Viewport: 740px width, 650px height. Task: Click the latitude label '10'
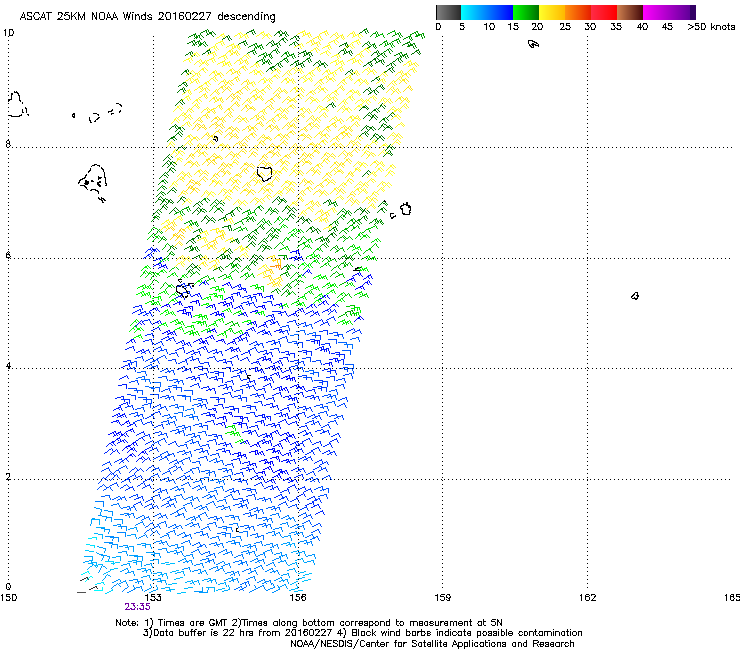click(8, 33)
